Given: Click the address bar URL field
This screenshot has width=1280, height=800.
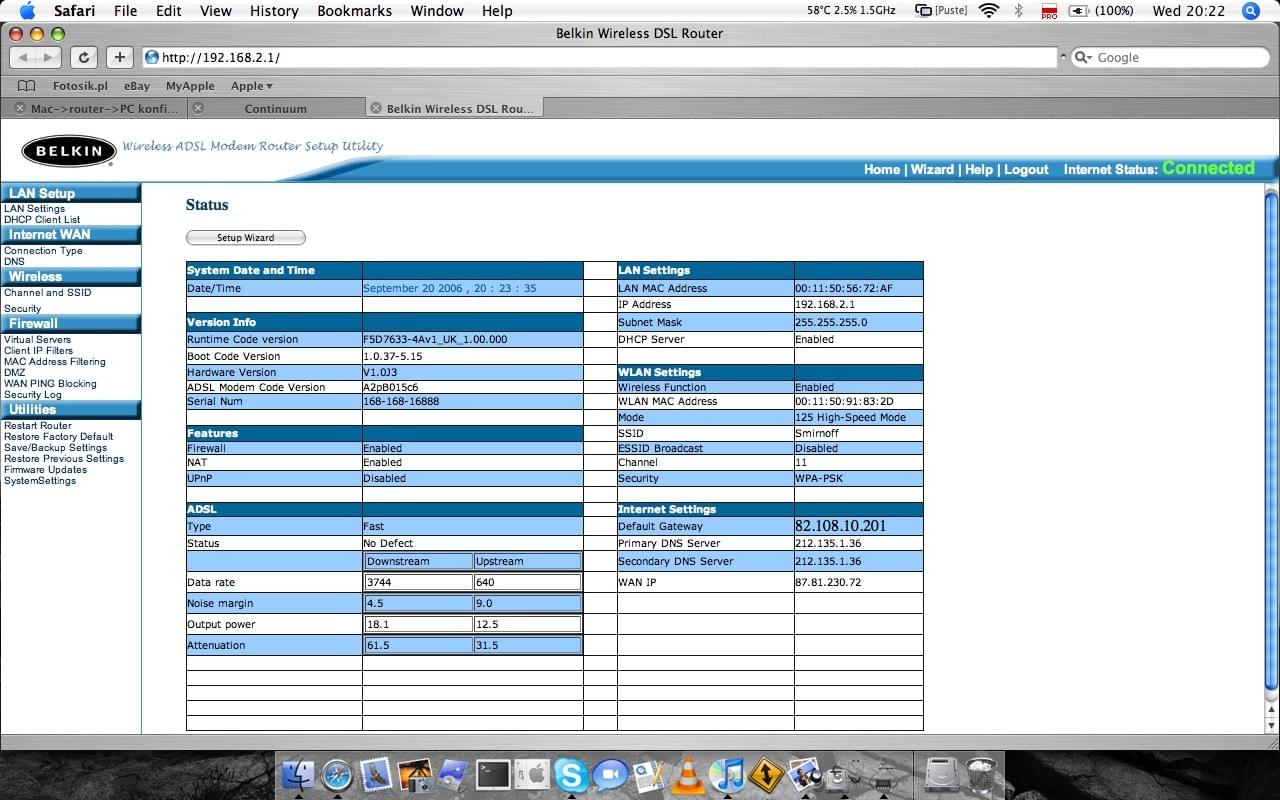Looking at the screenshot, I should [x=600, y=57].
